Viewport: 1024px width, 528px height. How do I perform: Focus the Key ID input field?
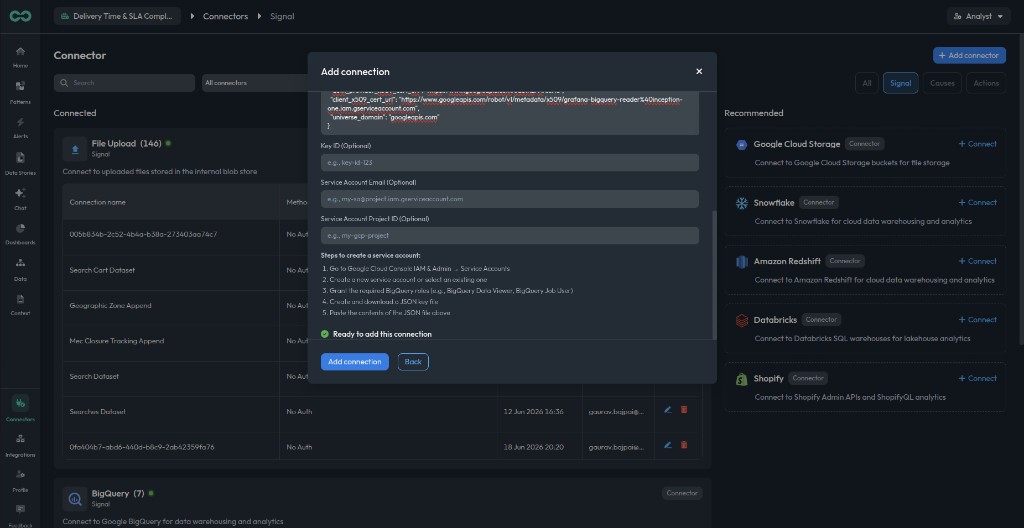click(x=509, y=163)
